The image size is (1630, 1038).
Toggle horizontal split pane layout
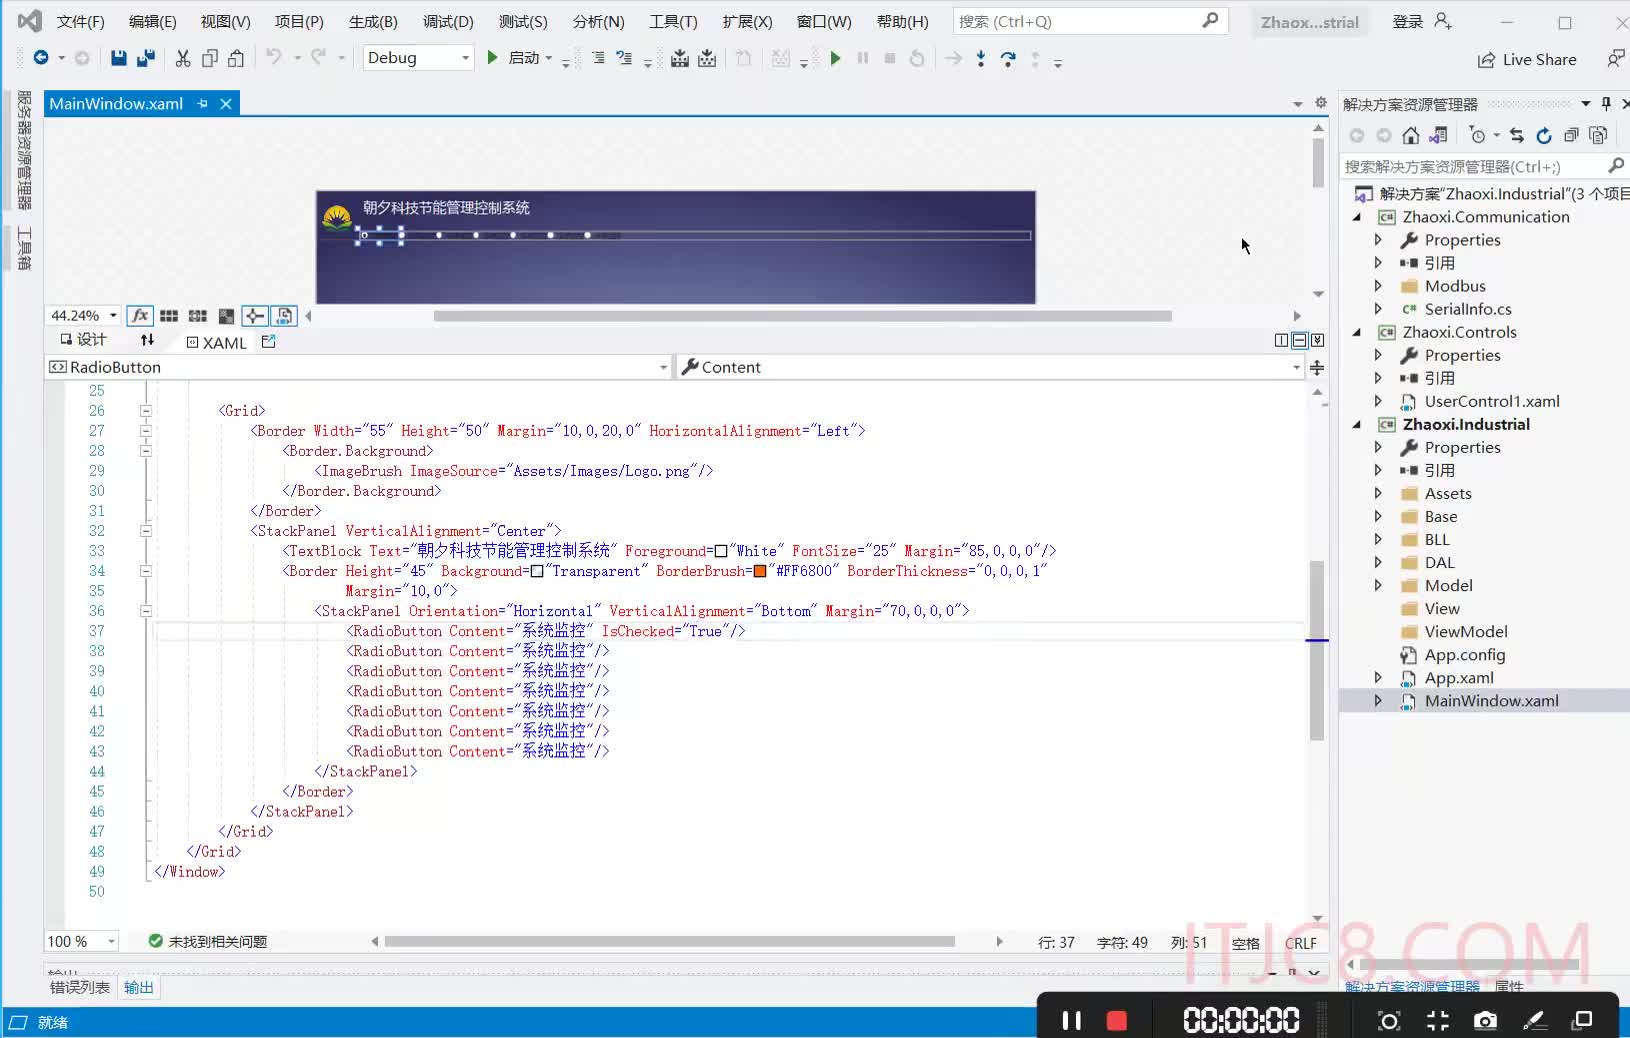click(x=1299, y=340)
